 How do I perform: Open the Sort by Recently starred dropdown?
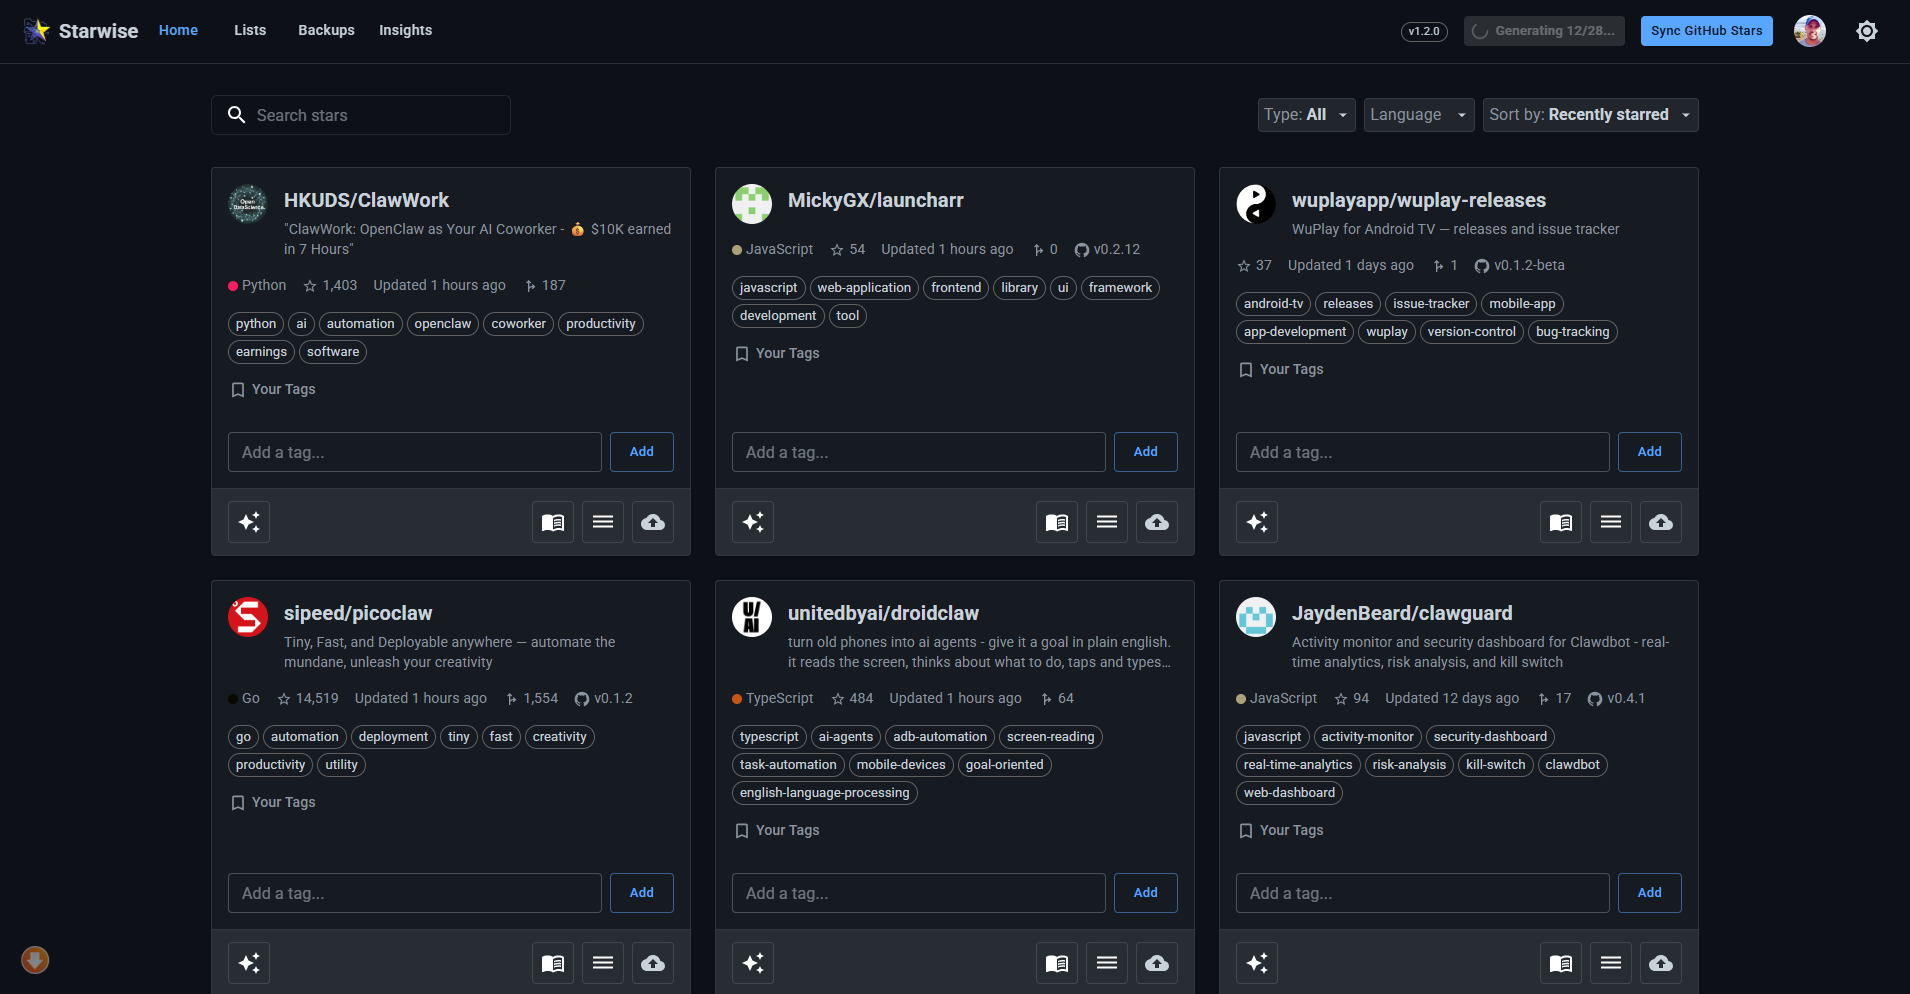point(1590,115)
